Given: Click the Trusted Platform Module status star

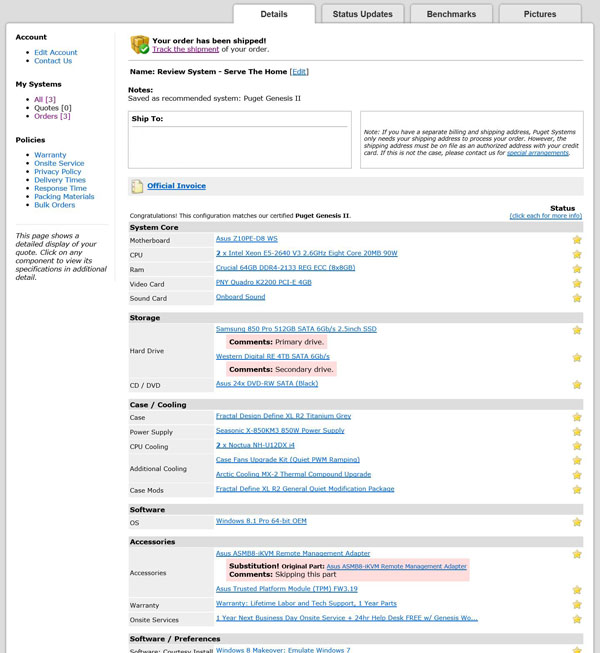Looking at the screenshot, I should pos(577,590).
